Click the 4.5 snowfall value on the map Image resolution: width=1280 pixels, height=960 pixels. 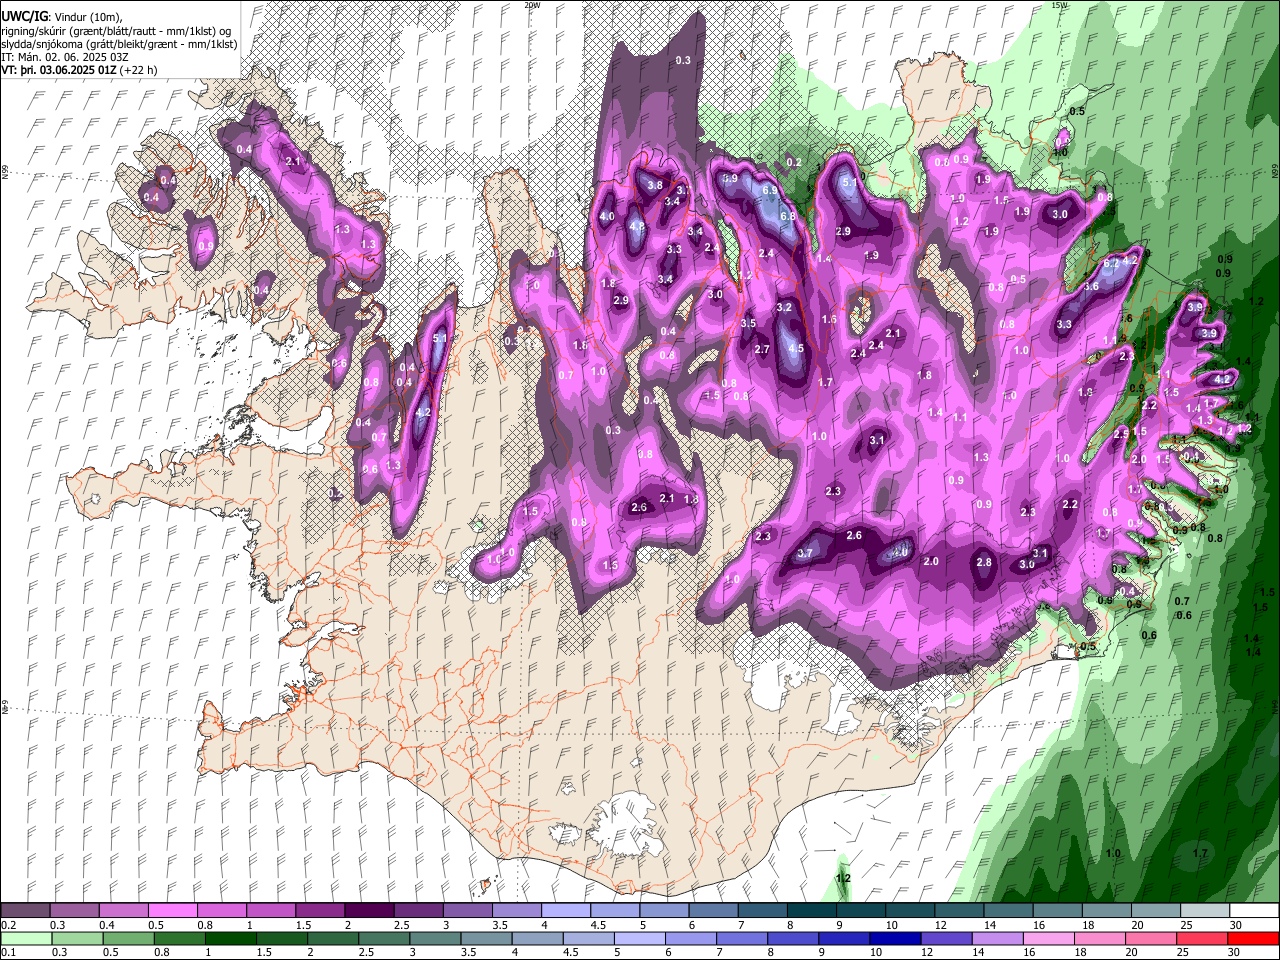point(796,348)
